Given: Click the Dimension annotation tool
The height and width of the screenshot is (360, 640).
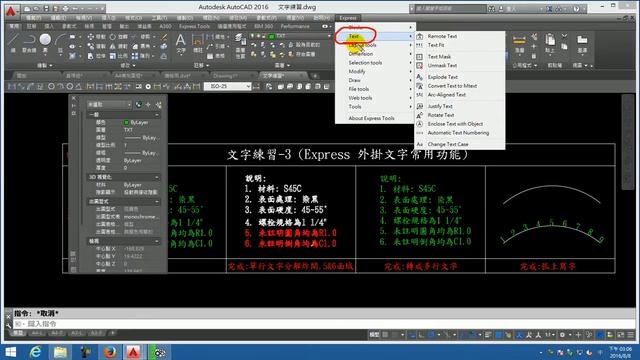Looking at the screenshot, I should pyautogui.click(x=198, y=43).
